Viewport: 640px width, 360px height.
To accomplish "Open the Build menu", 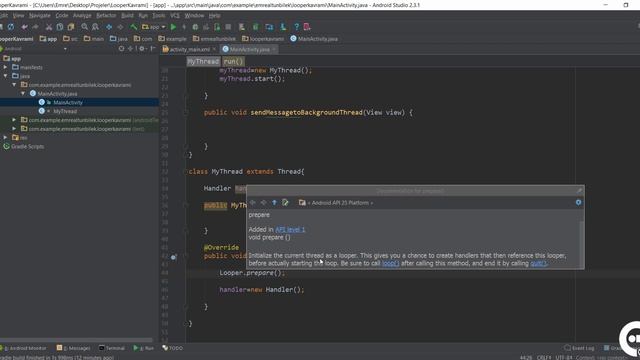I will (x=127, y=16).
